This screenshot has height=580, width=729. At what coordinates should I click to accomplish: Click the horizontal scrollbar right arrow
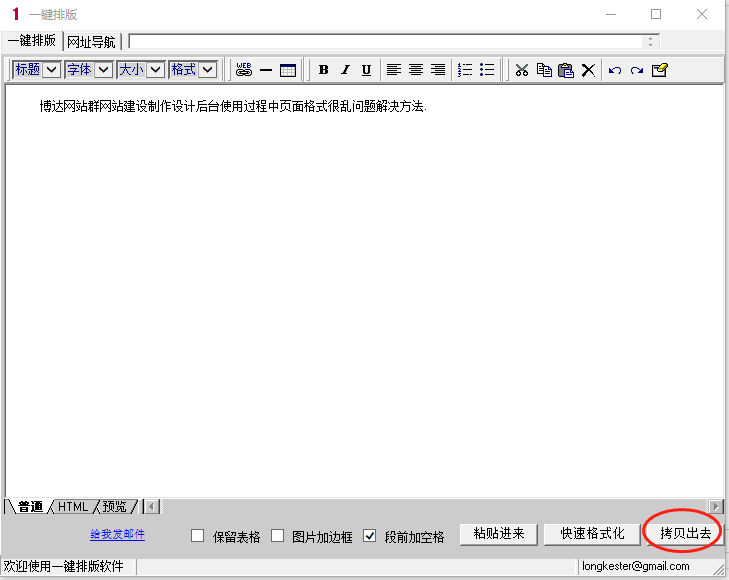click(716, 507)
